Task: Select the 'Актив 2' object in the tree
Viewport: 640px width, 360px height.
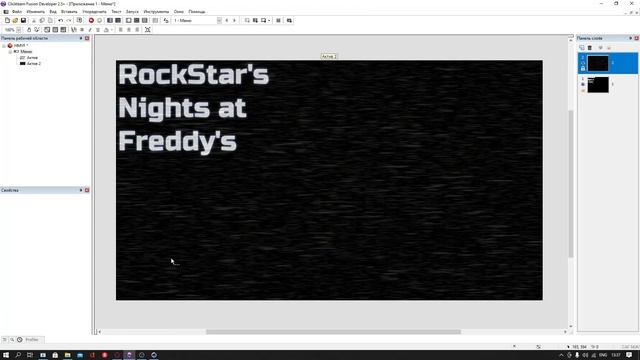Action: coord(33,64)
